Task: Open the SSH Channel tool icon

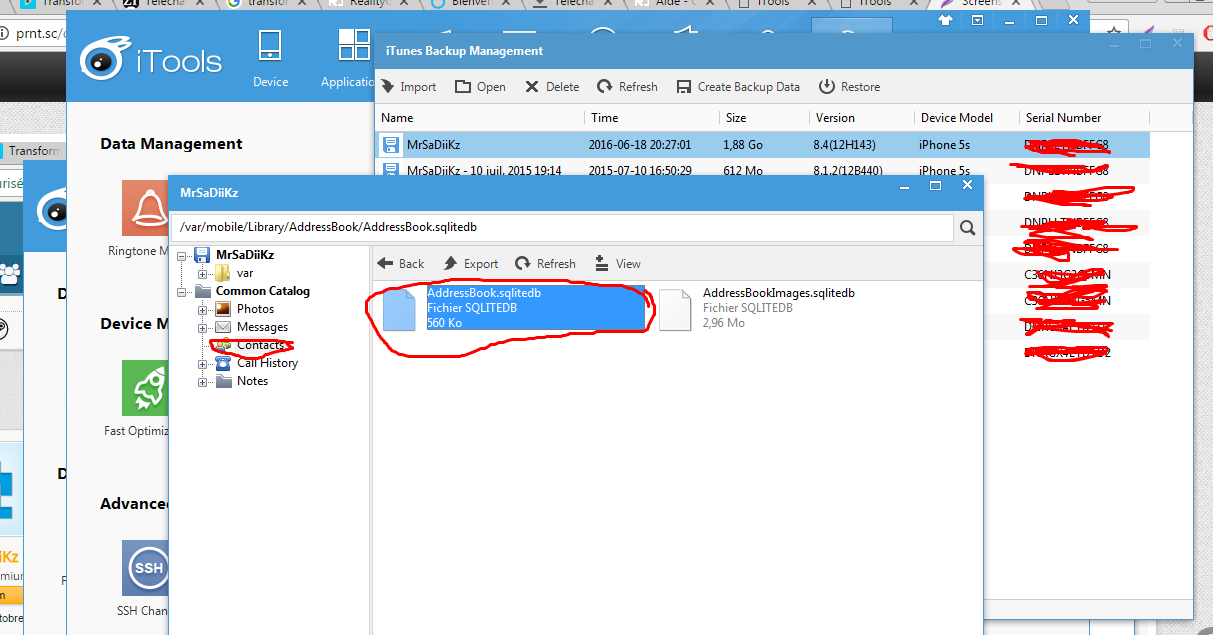Action: click(146, 568)
